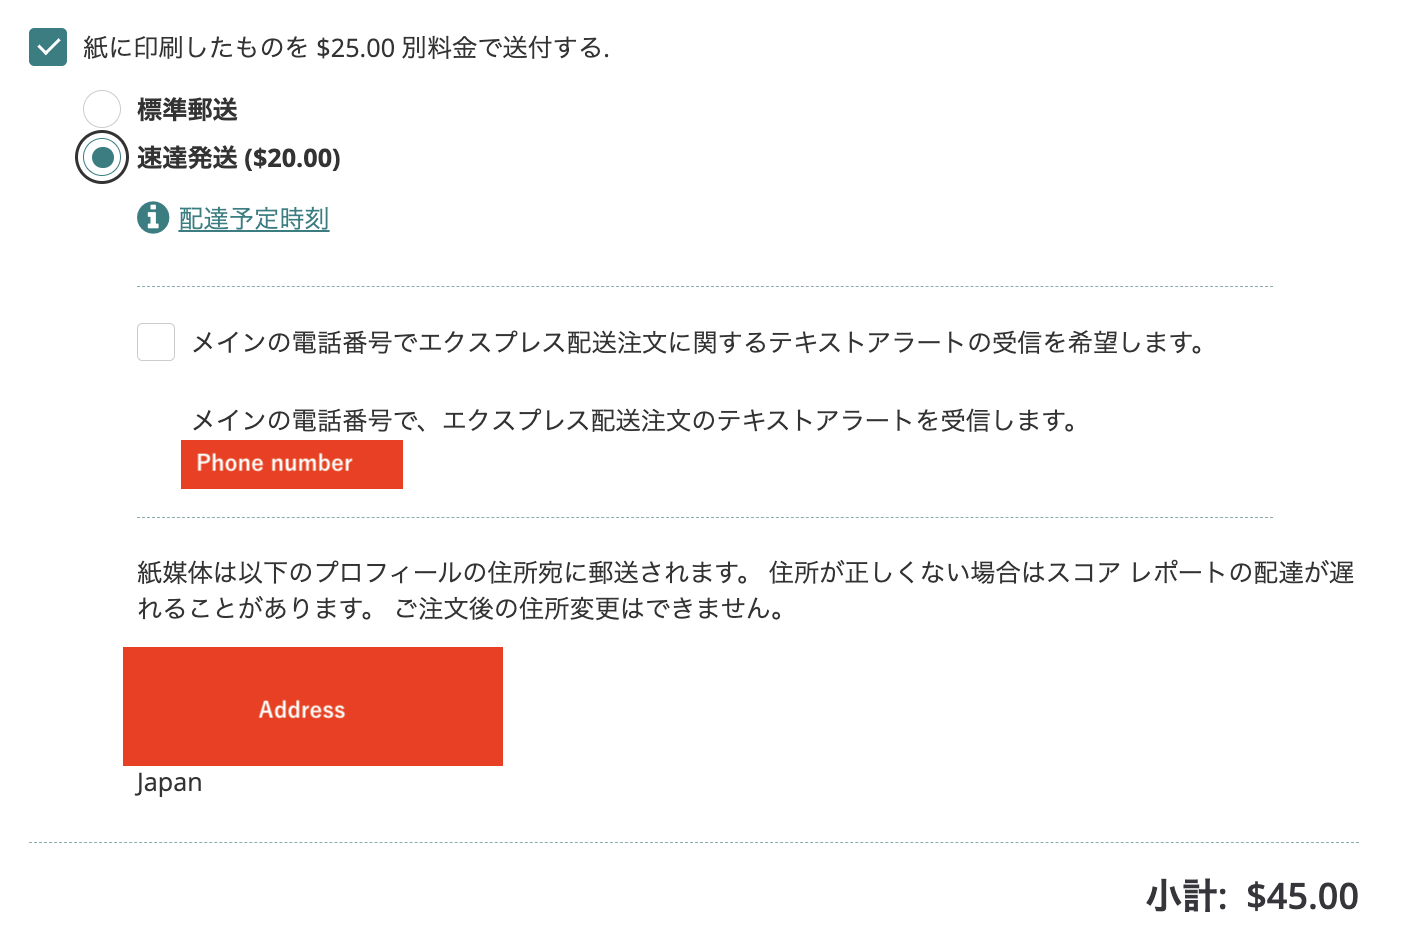Click the テキストアラートを受信します description line

click(x=636, y=421)
